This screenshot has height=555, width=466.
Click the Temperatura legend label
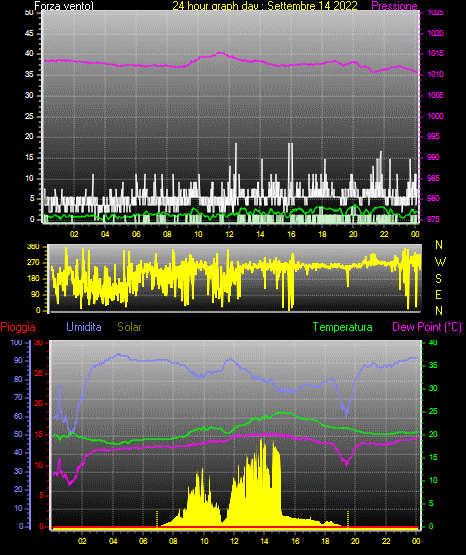(x=343, y=327)
